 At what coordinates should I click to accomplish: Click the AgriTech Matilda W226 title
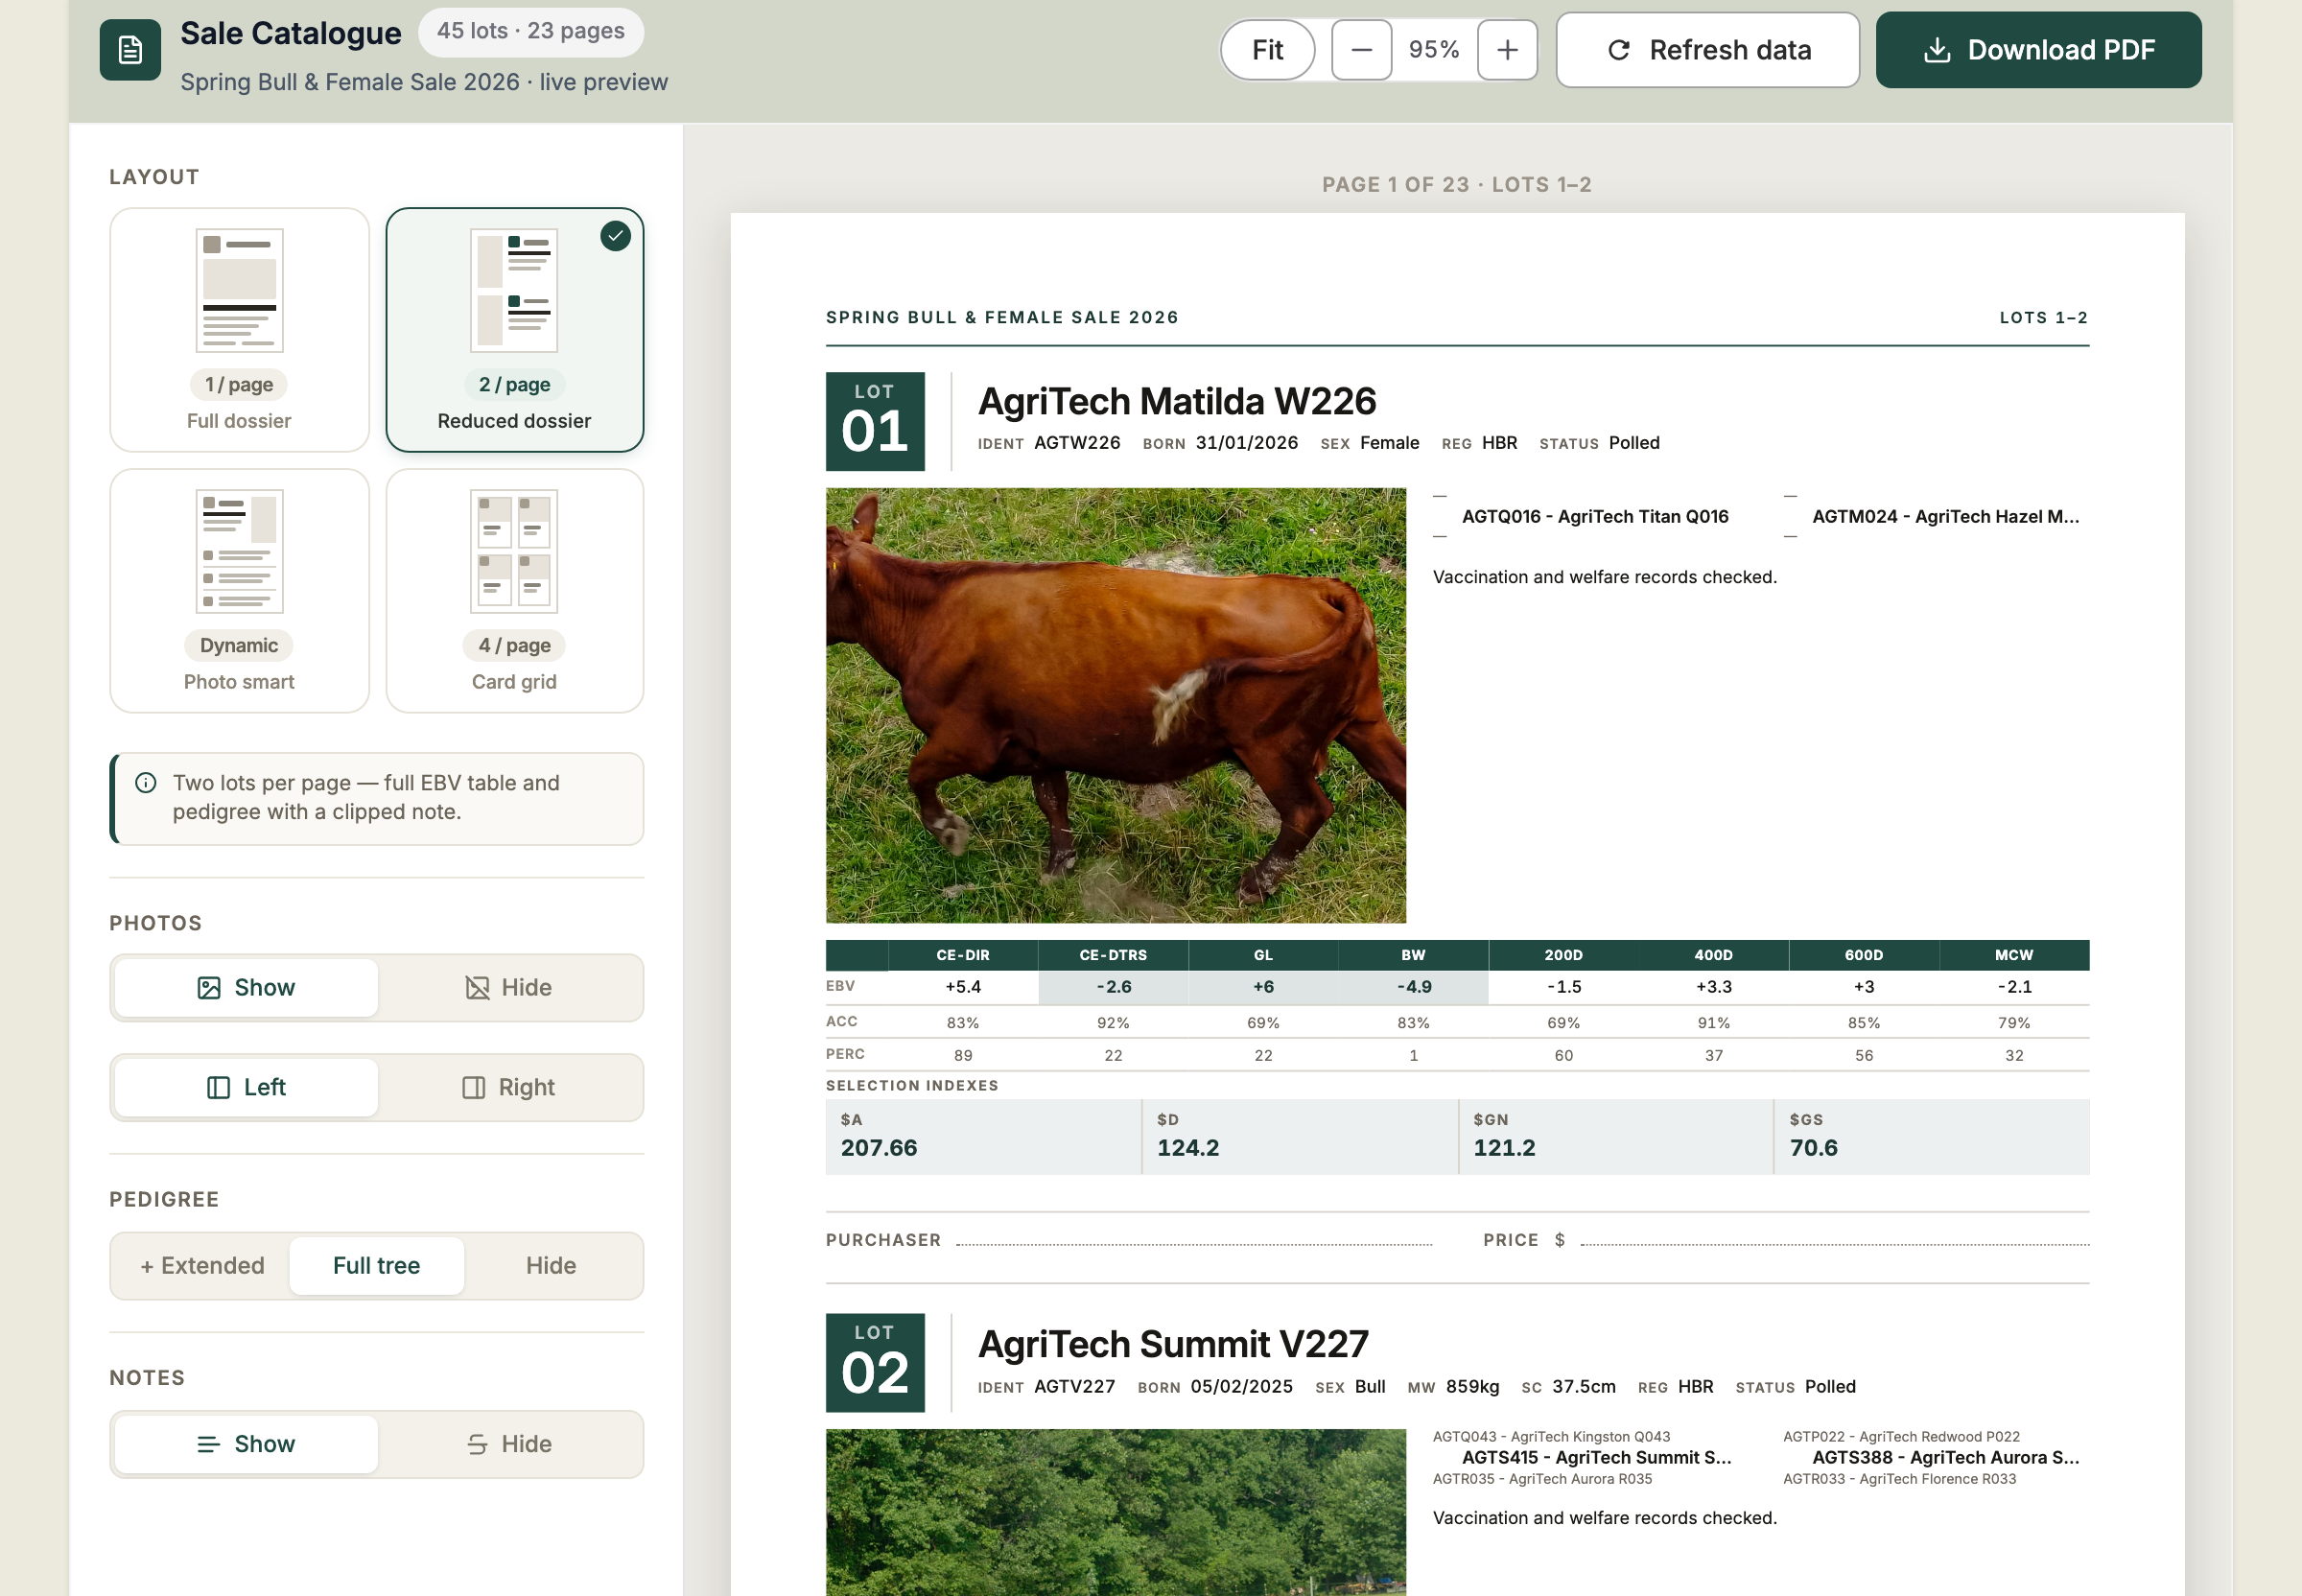pos(1177,402)
